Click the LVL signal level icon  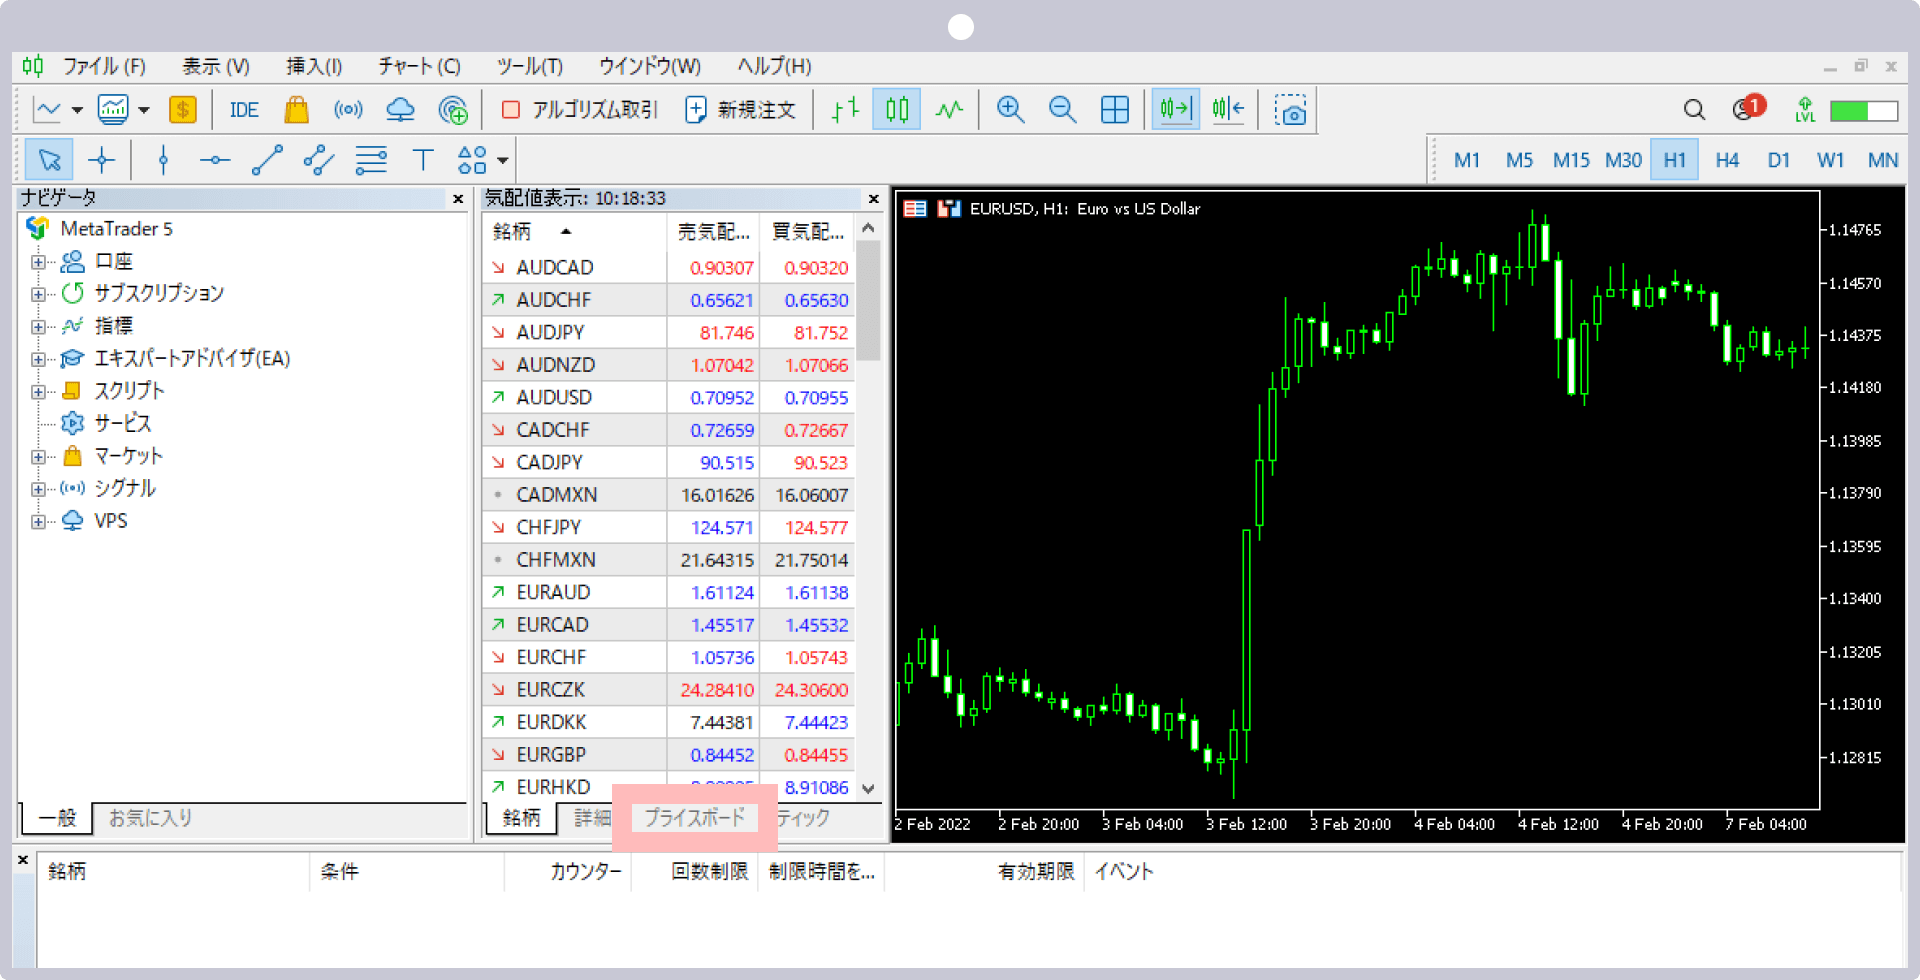point(1805,110)
